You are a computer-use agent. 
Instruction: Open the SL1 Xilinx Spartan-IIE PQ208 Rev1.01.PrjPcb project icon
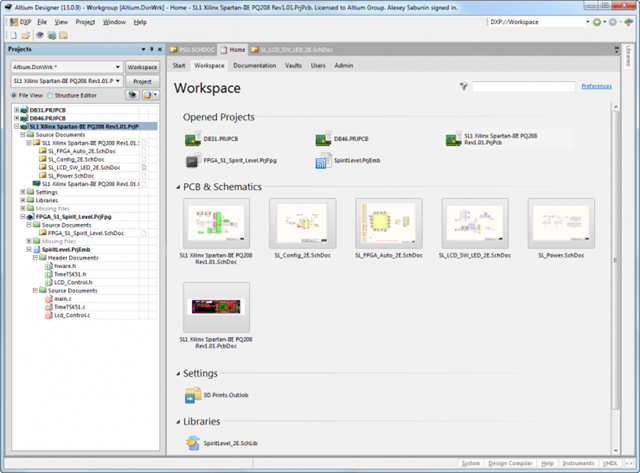click(453, 139)
